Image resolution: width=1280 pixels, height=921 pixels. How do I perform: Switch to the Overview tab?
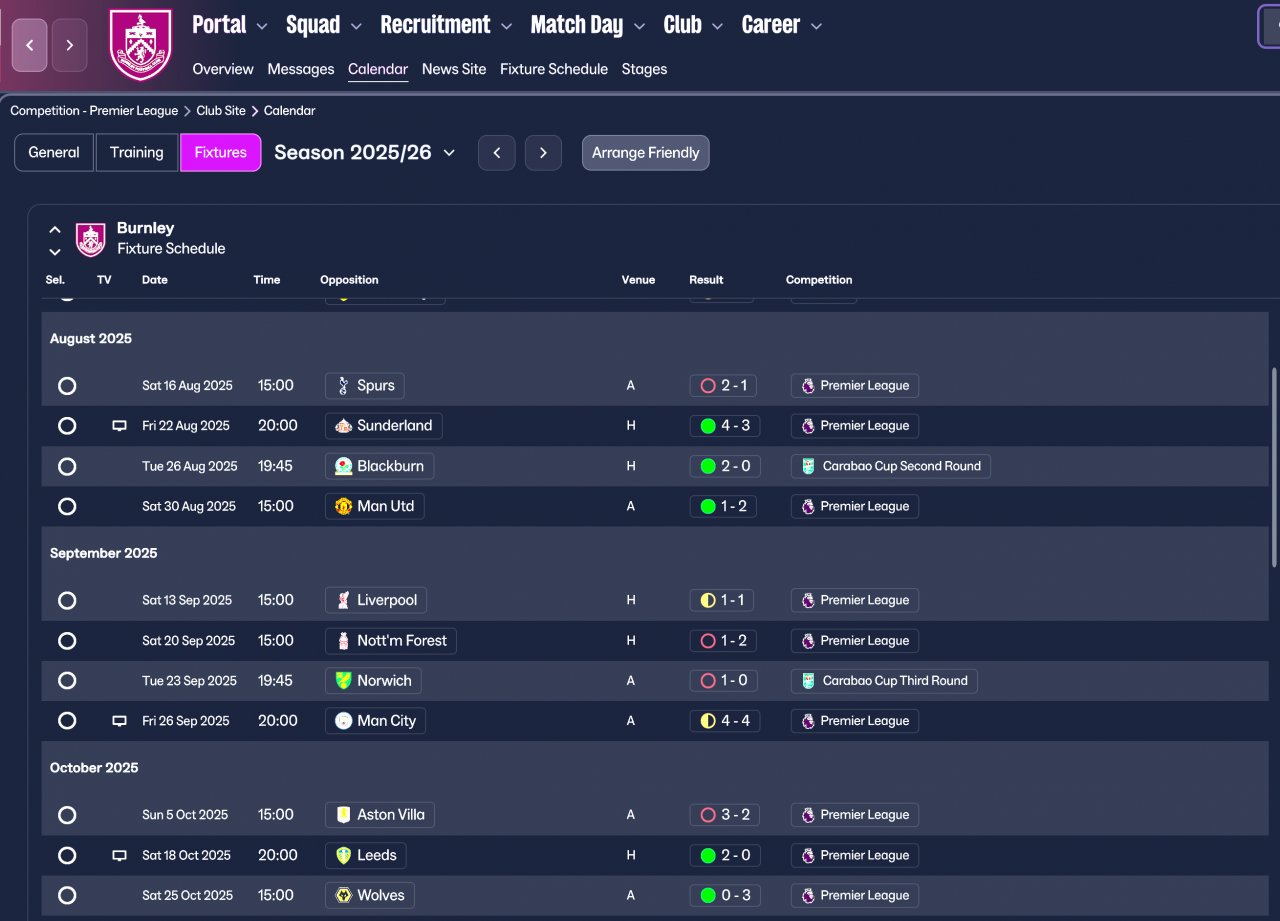pyautogui.click(x=223, y=69)
